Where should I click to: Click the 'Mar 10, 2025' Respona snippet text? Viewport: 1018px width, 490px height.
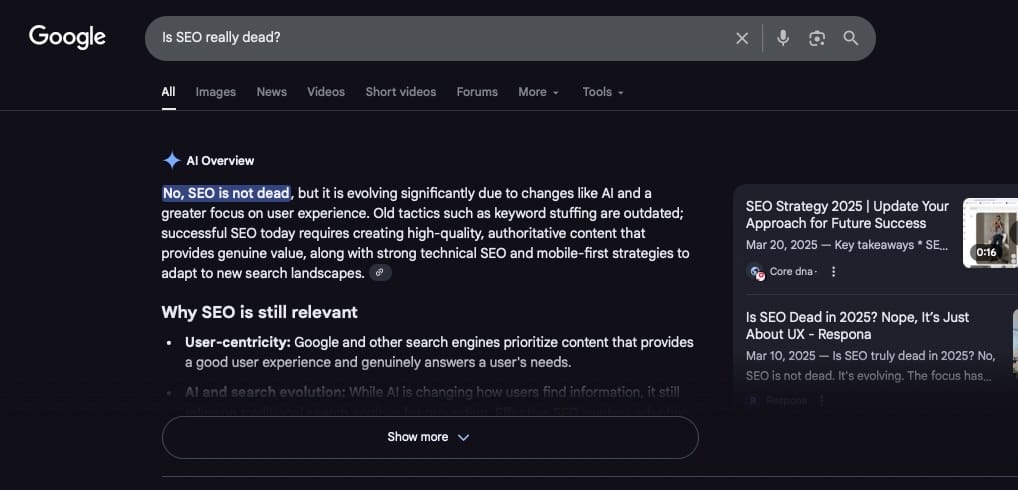click(x=870, y=366)
